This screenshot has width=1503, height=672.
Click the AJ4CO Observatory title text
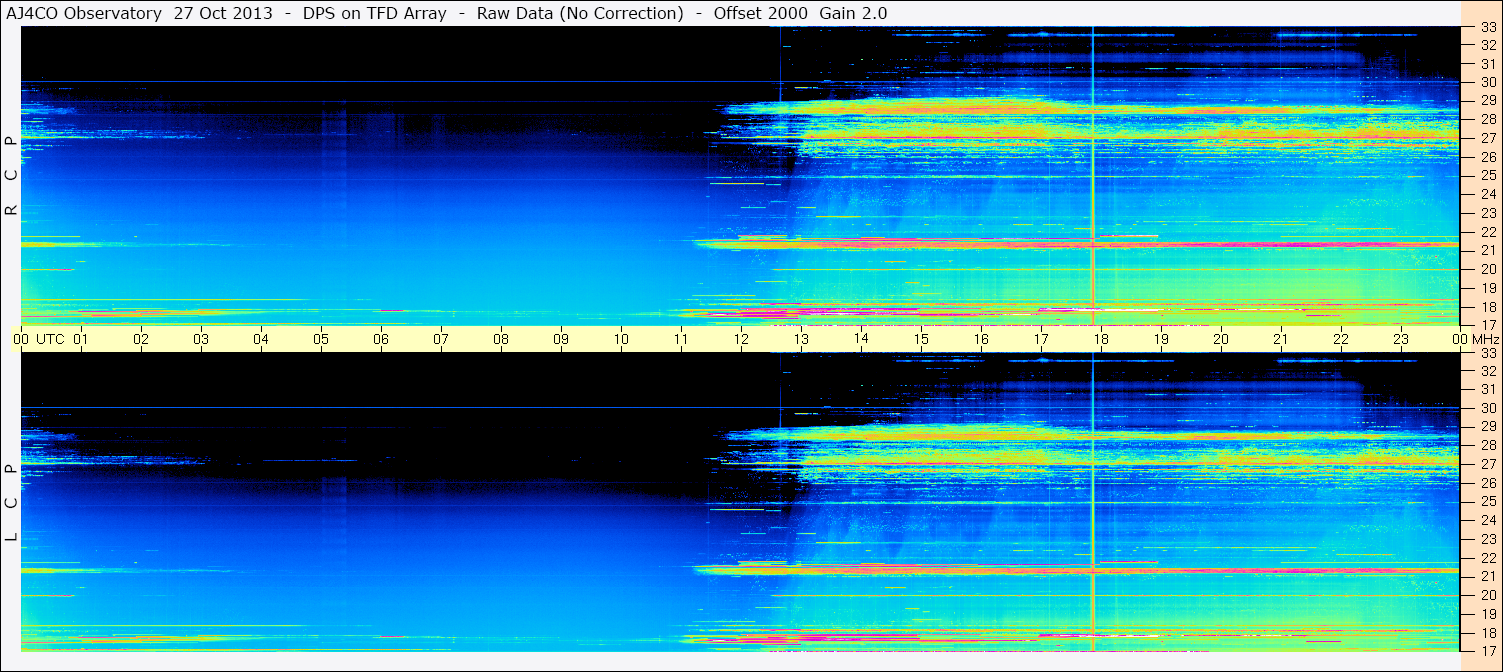pyautogui.click(x=83, y=13)
